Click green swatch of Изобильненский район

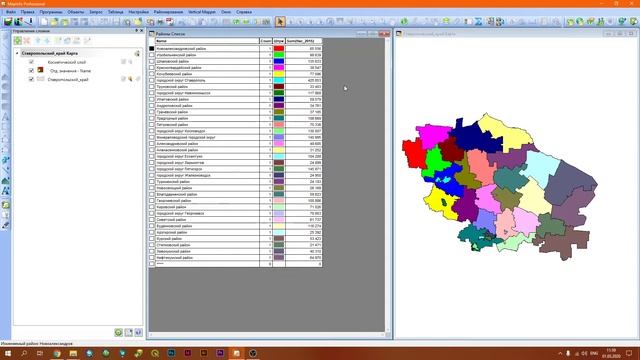279,55
